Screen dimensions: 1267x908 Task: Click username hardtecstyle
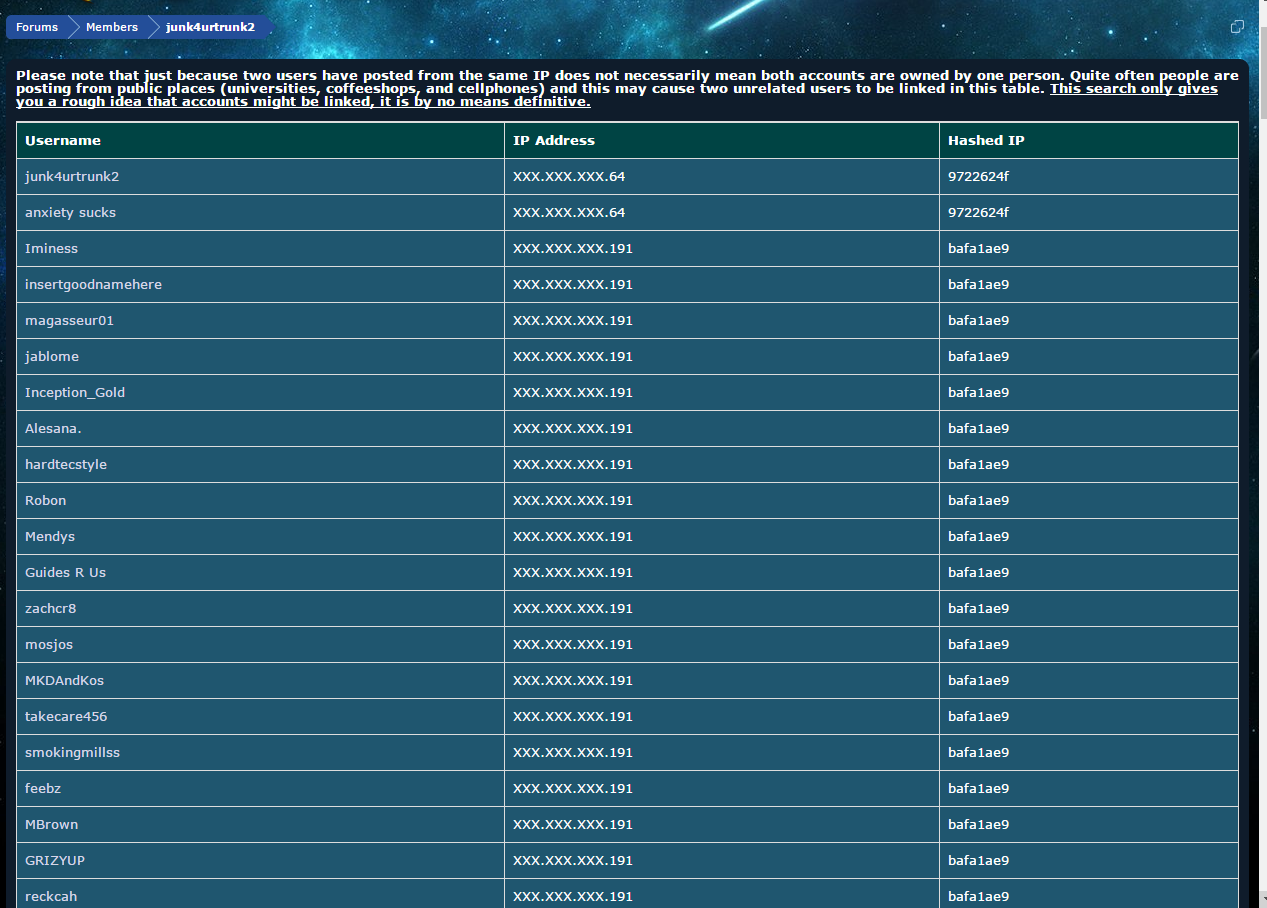66,465
